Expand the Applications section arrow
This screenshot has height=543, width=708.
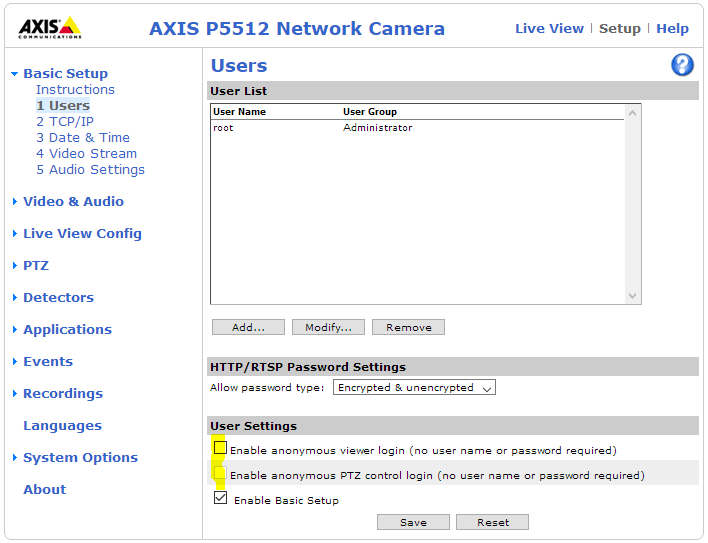coord(15,330)
